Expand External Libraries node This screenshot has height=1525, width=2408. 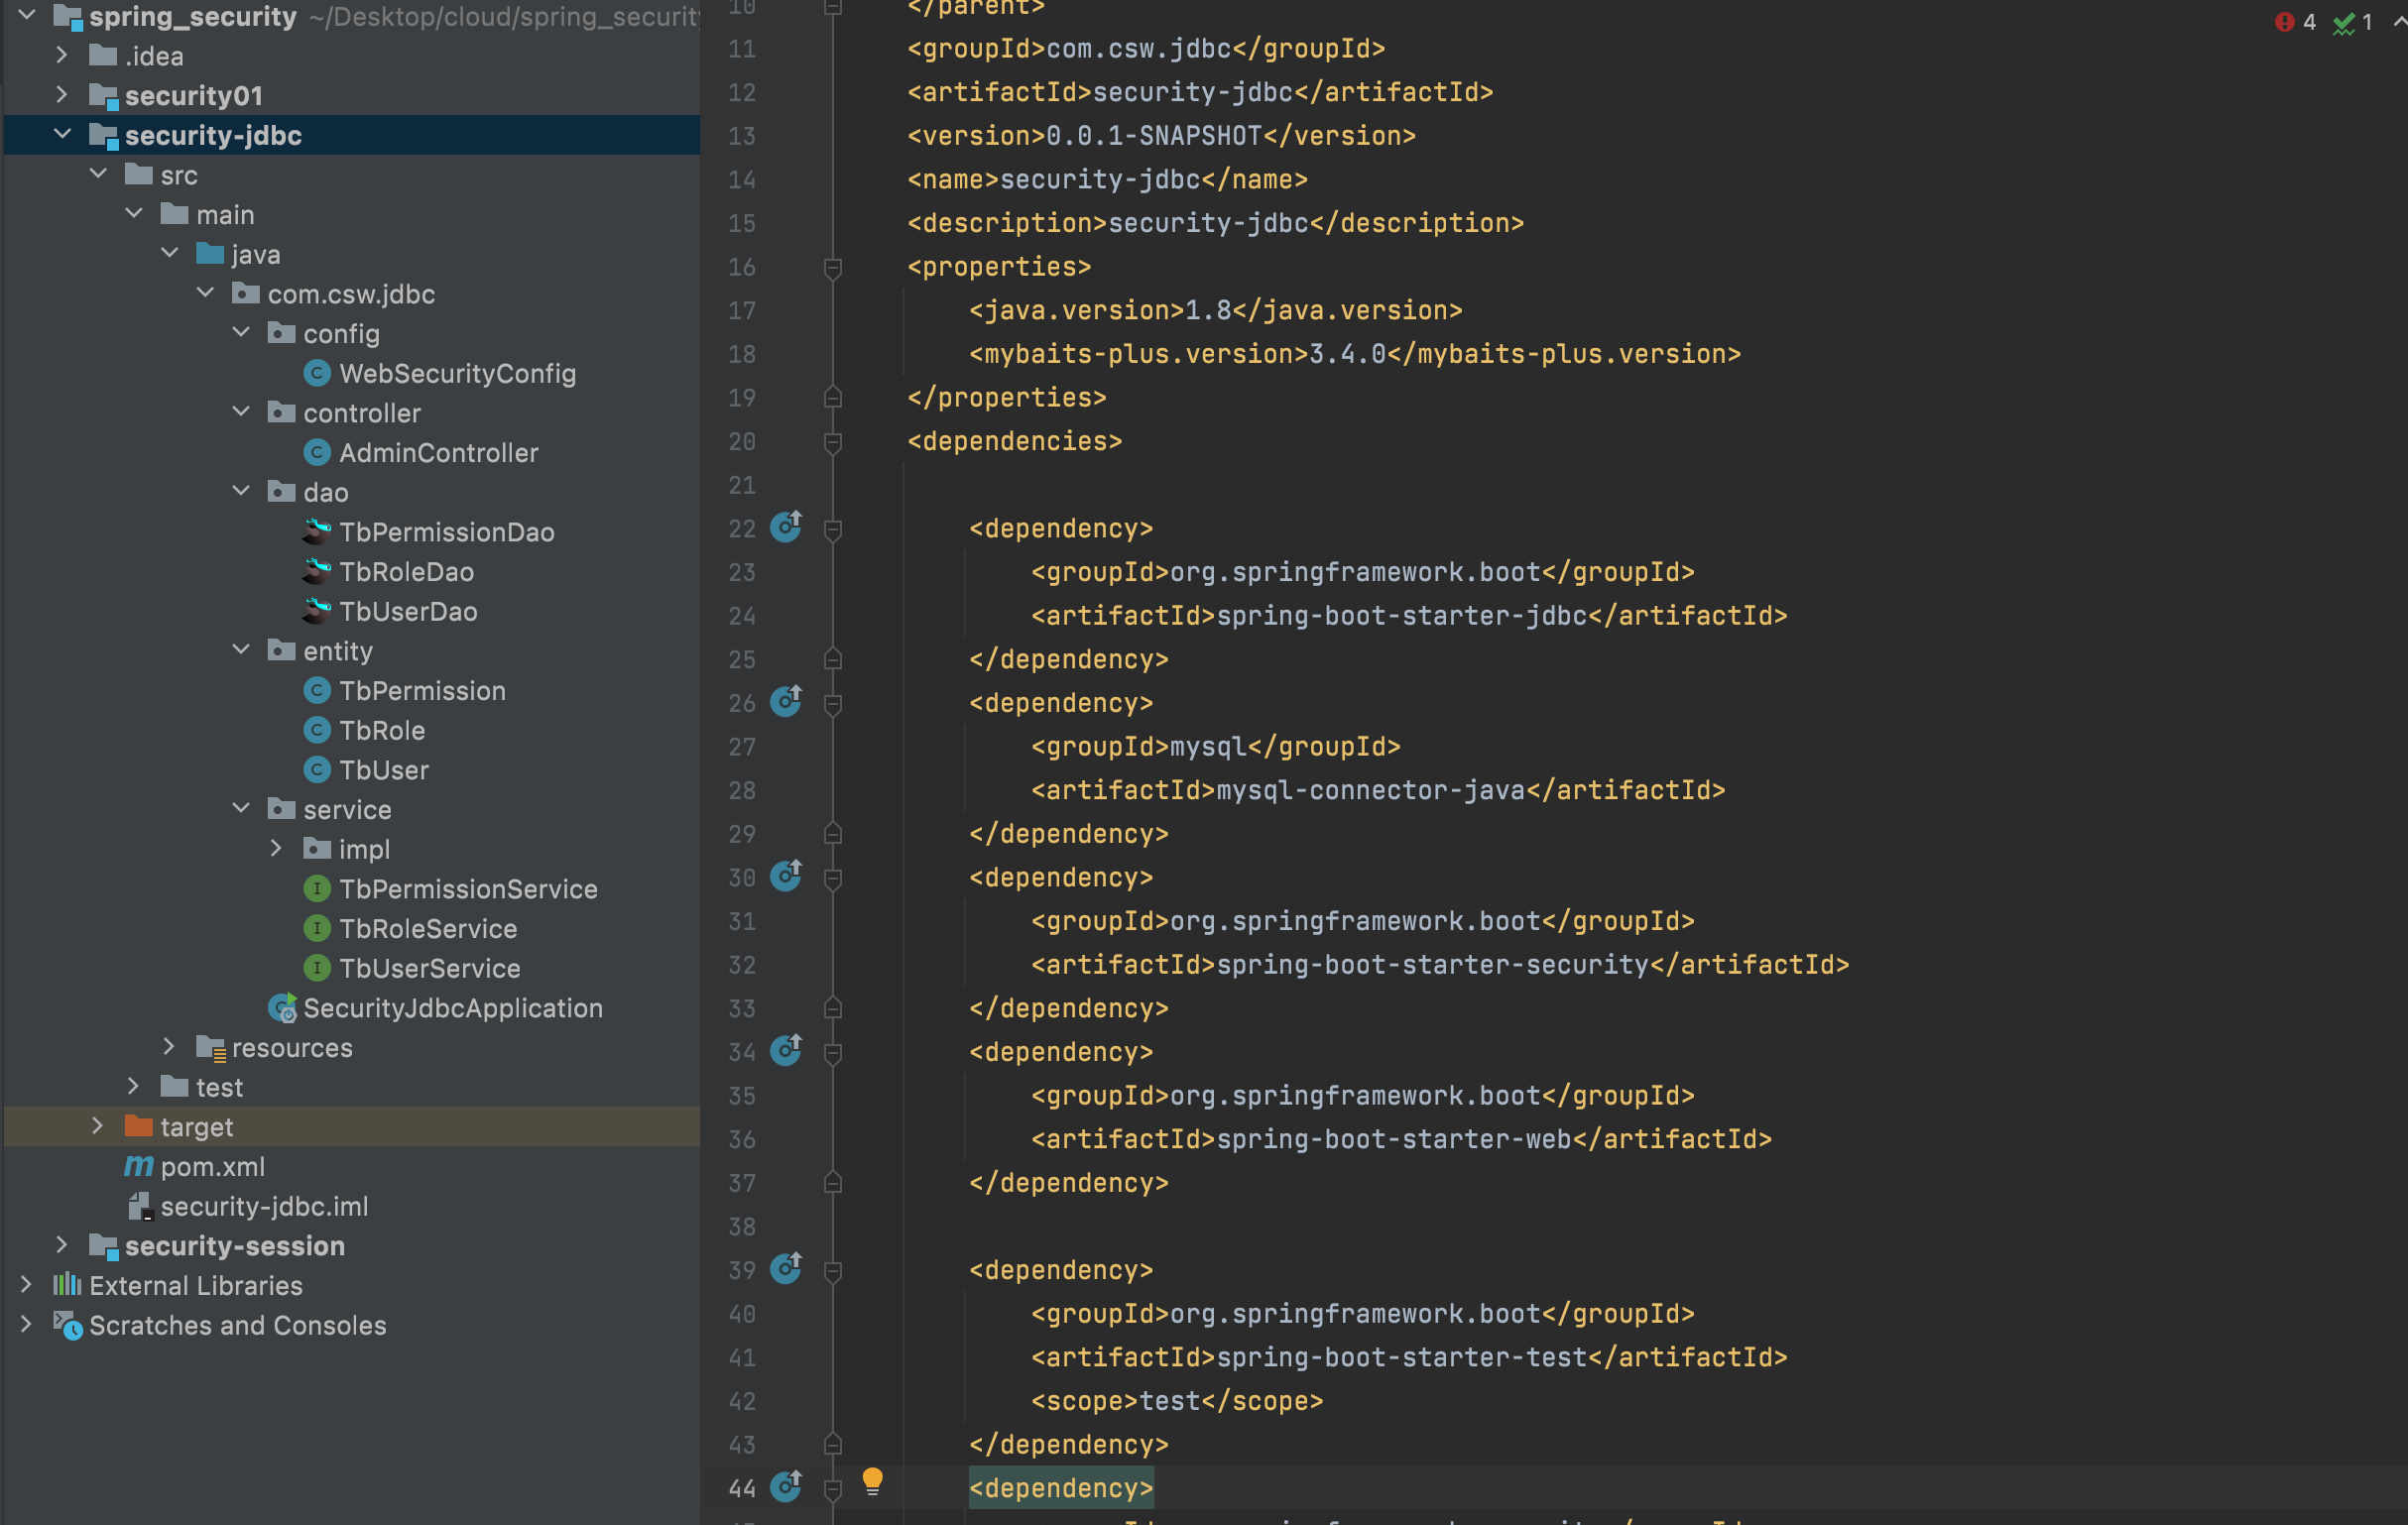click(x=26, y=1285)
